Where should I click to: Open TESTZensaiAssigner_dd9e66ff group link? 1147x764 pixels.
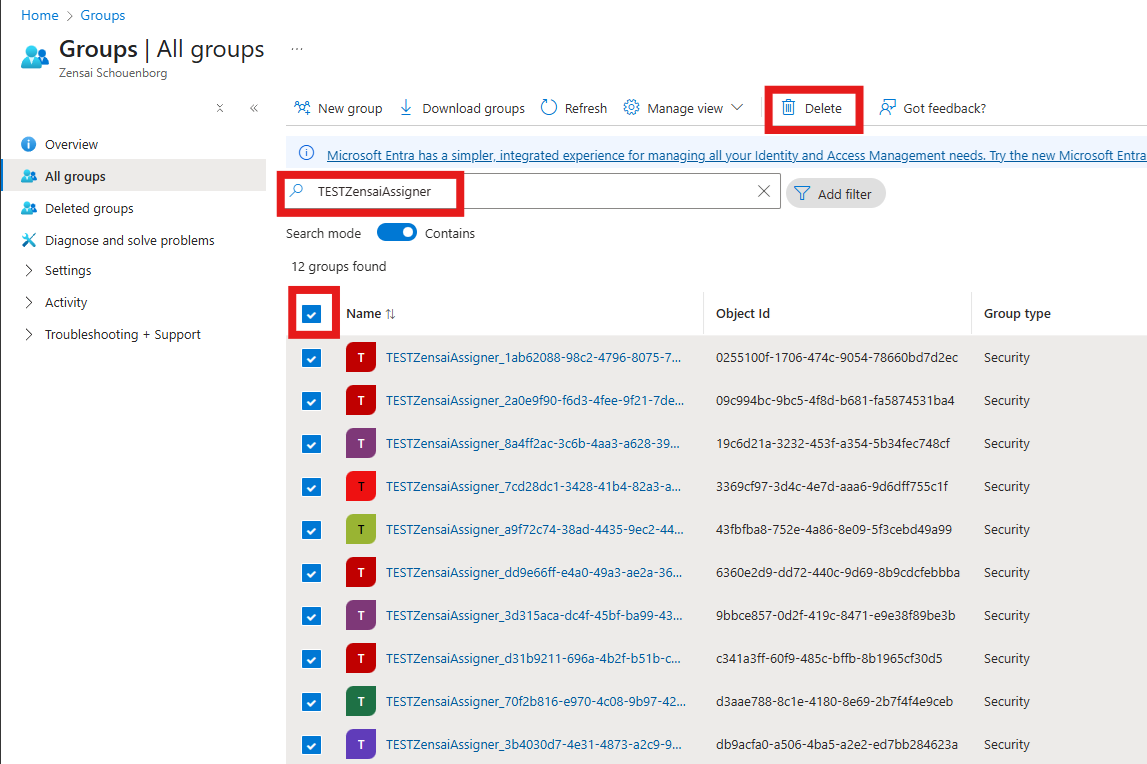pyautogui.click(x=534, y=572)
